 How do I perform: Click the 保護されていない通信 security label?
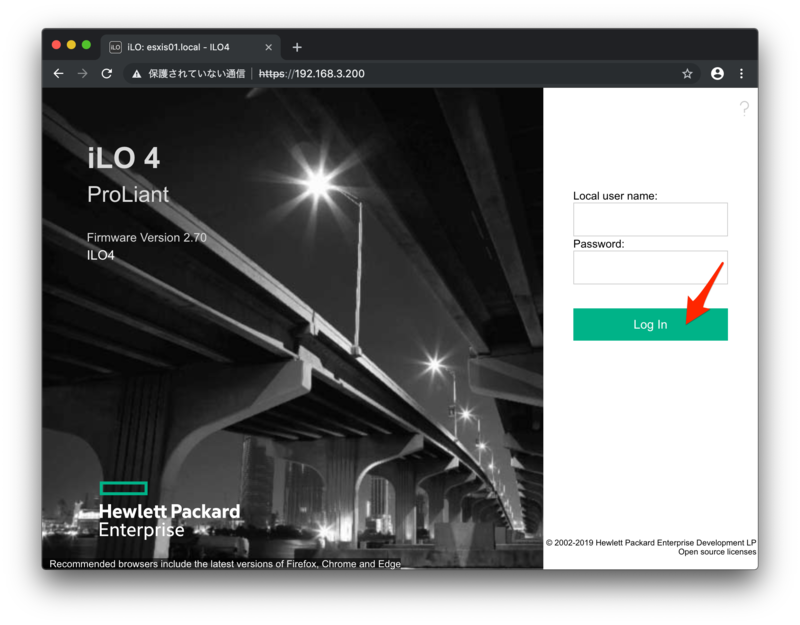pos(196,74)
